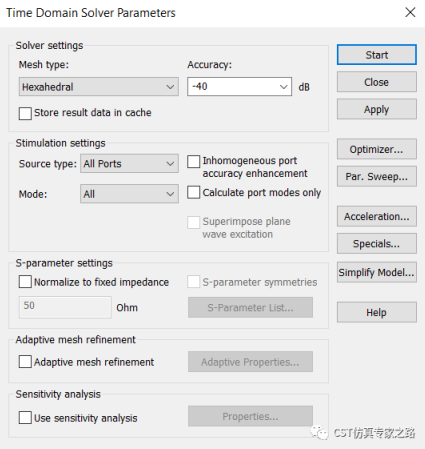Check Calculate port modes only

[194, 192]
